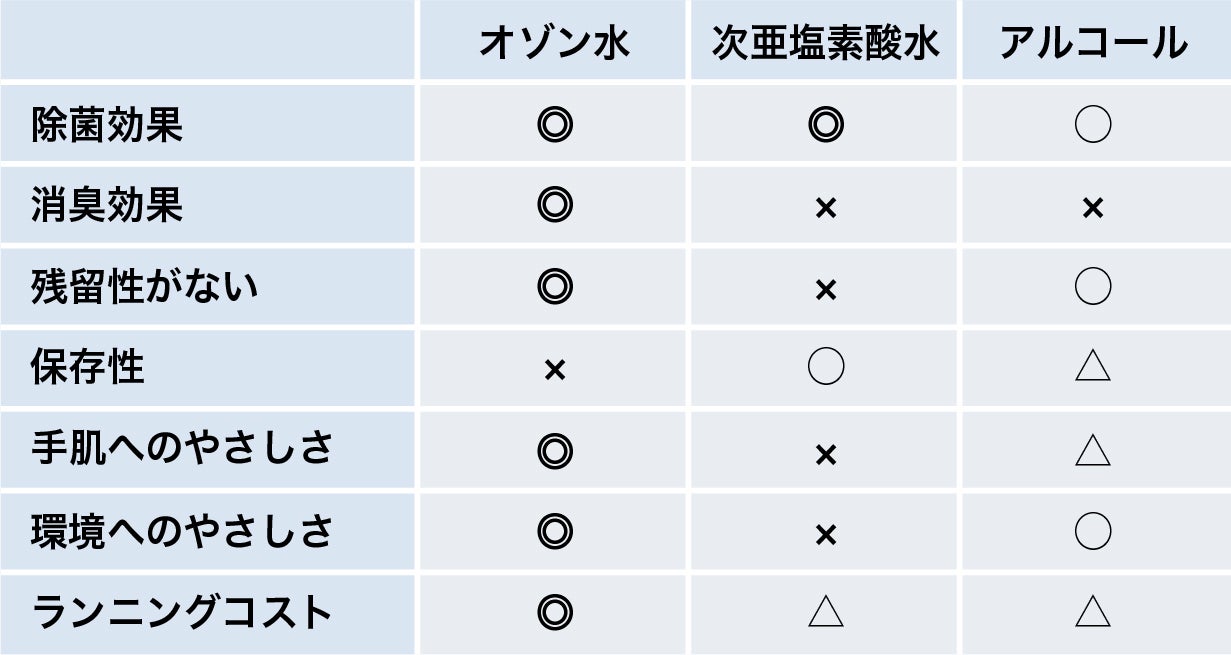Select the 環境へのやさしさ row label

click(x=182, y=530)
